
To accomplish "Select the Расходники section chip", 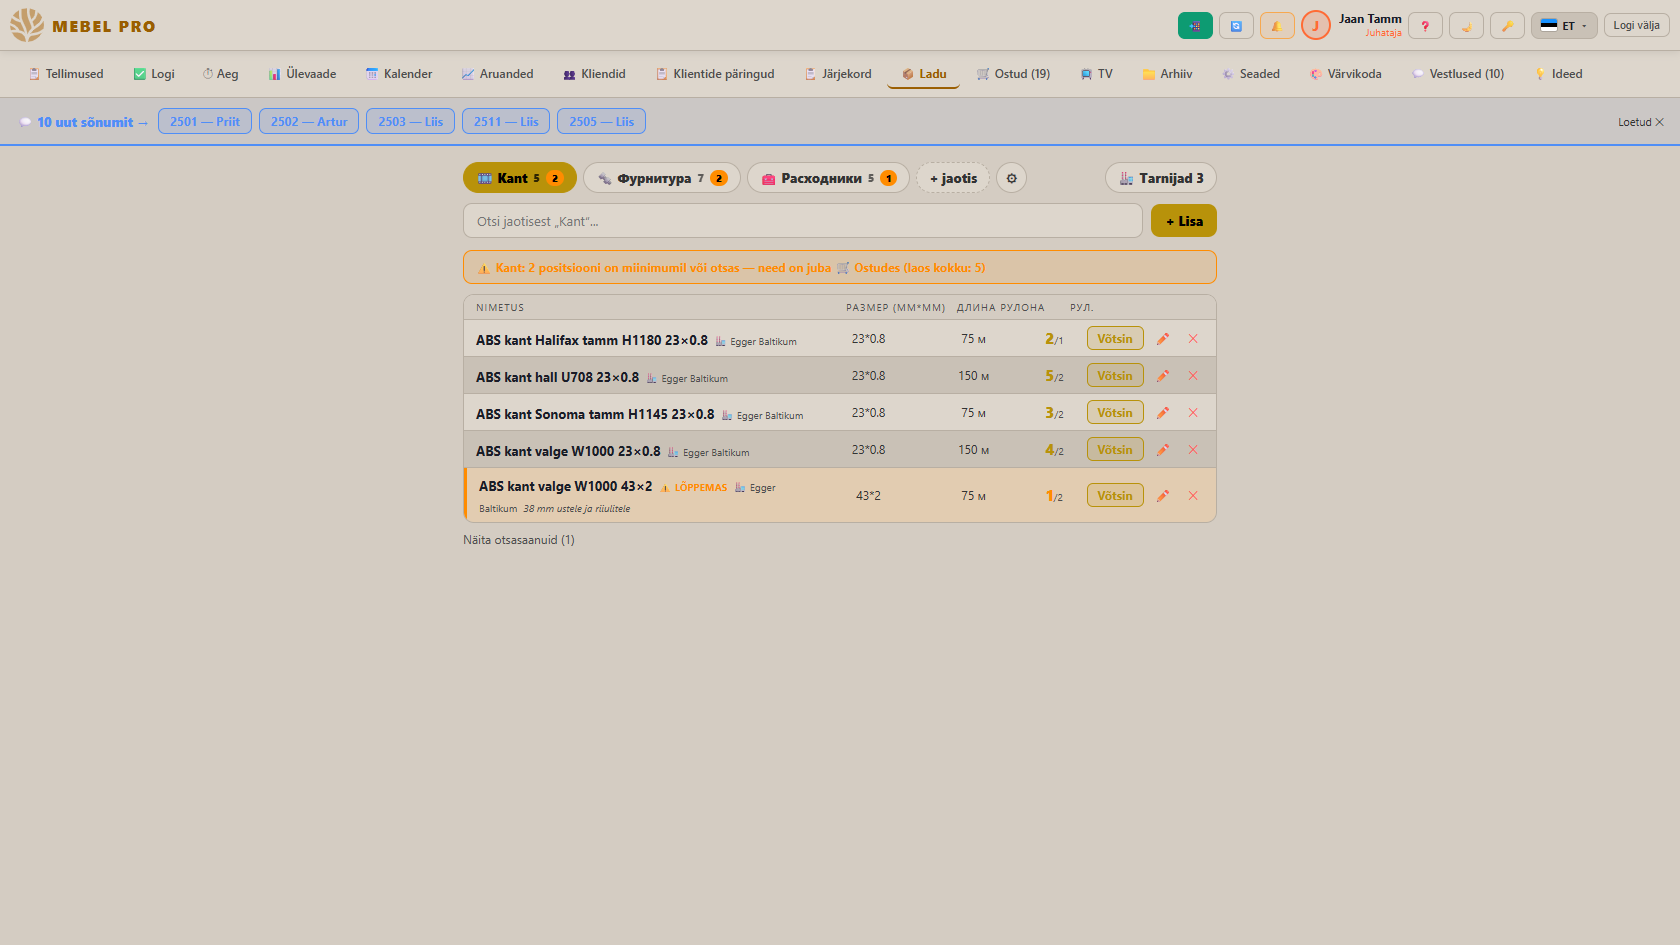I will (x=828, y=178).
